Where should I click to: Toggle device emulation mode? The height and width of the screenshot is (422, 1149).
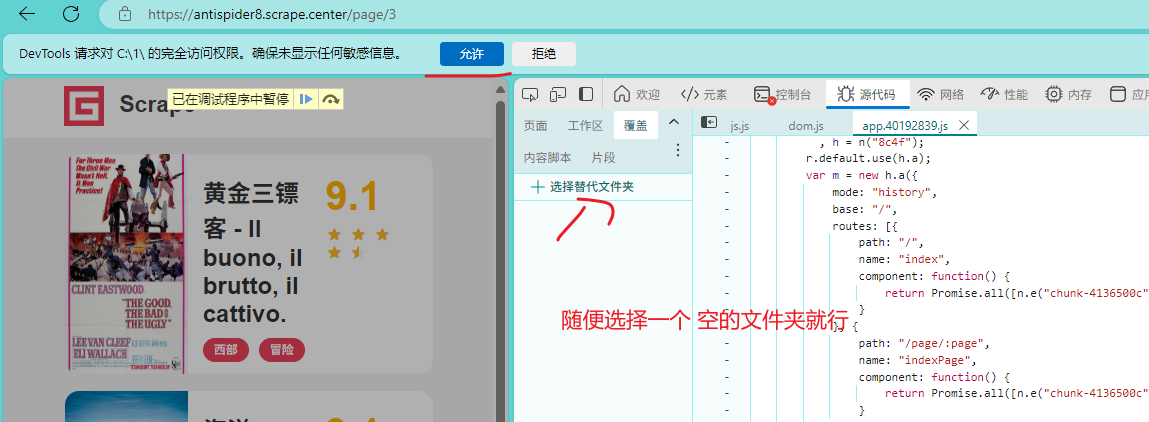click(559, 94)
